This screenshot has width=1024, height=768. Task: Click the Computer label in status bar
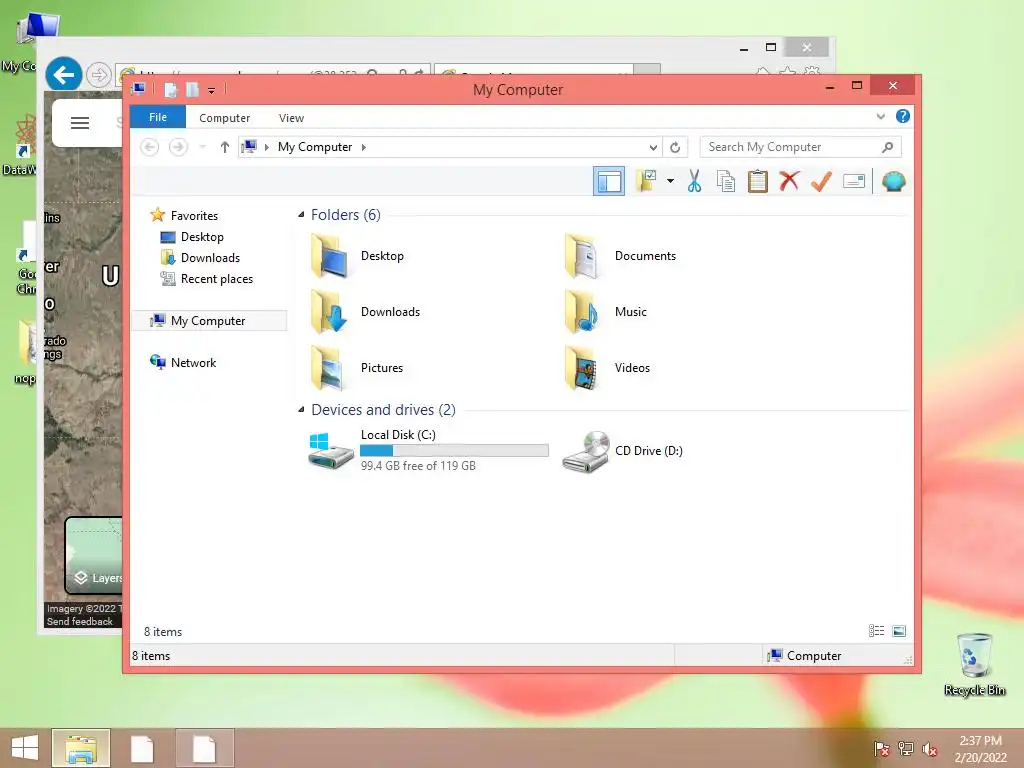pyautogui.click(x=813, y=656)
